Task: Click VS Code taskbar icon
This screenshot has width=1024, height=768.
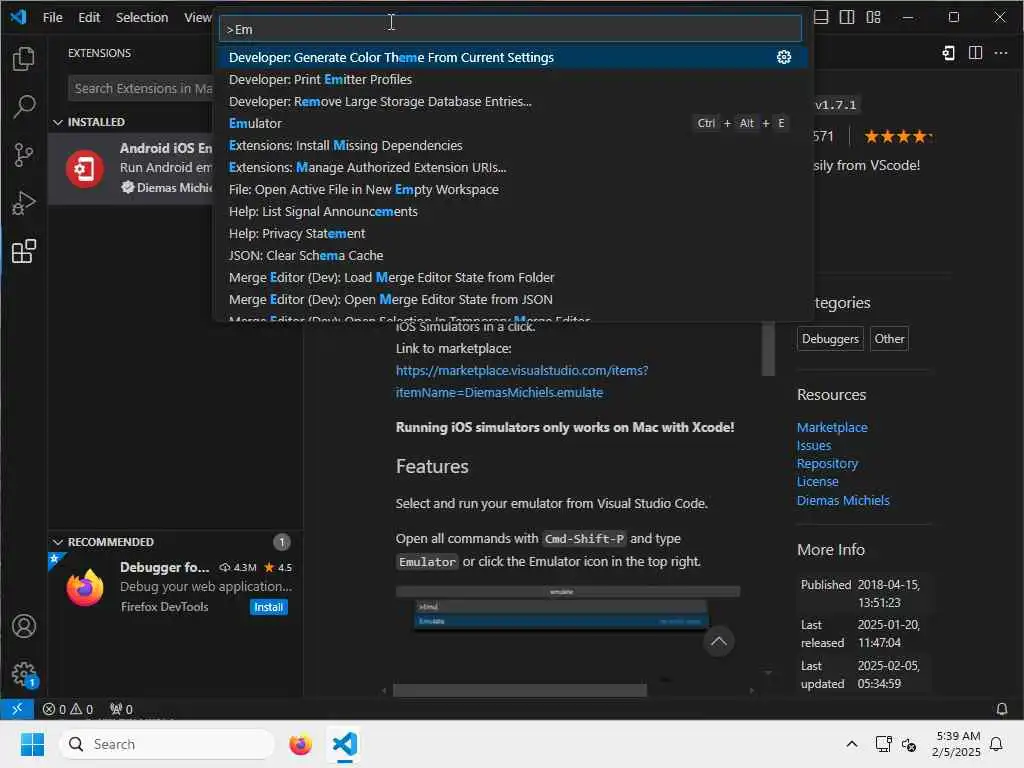Action: 345,744
